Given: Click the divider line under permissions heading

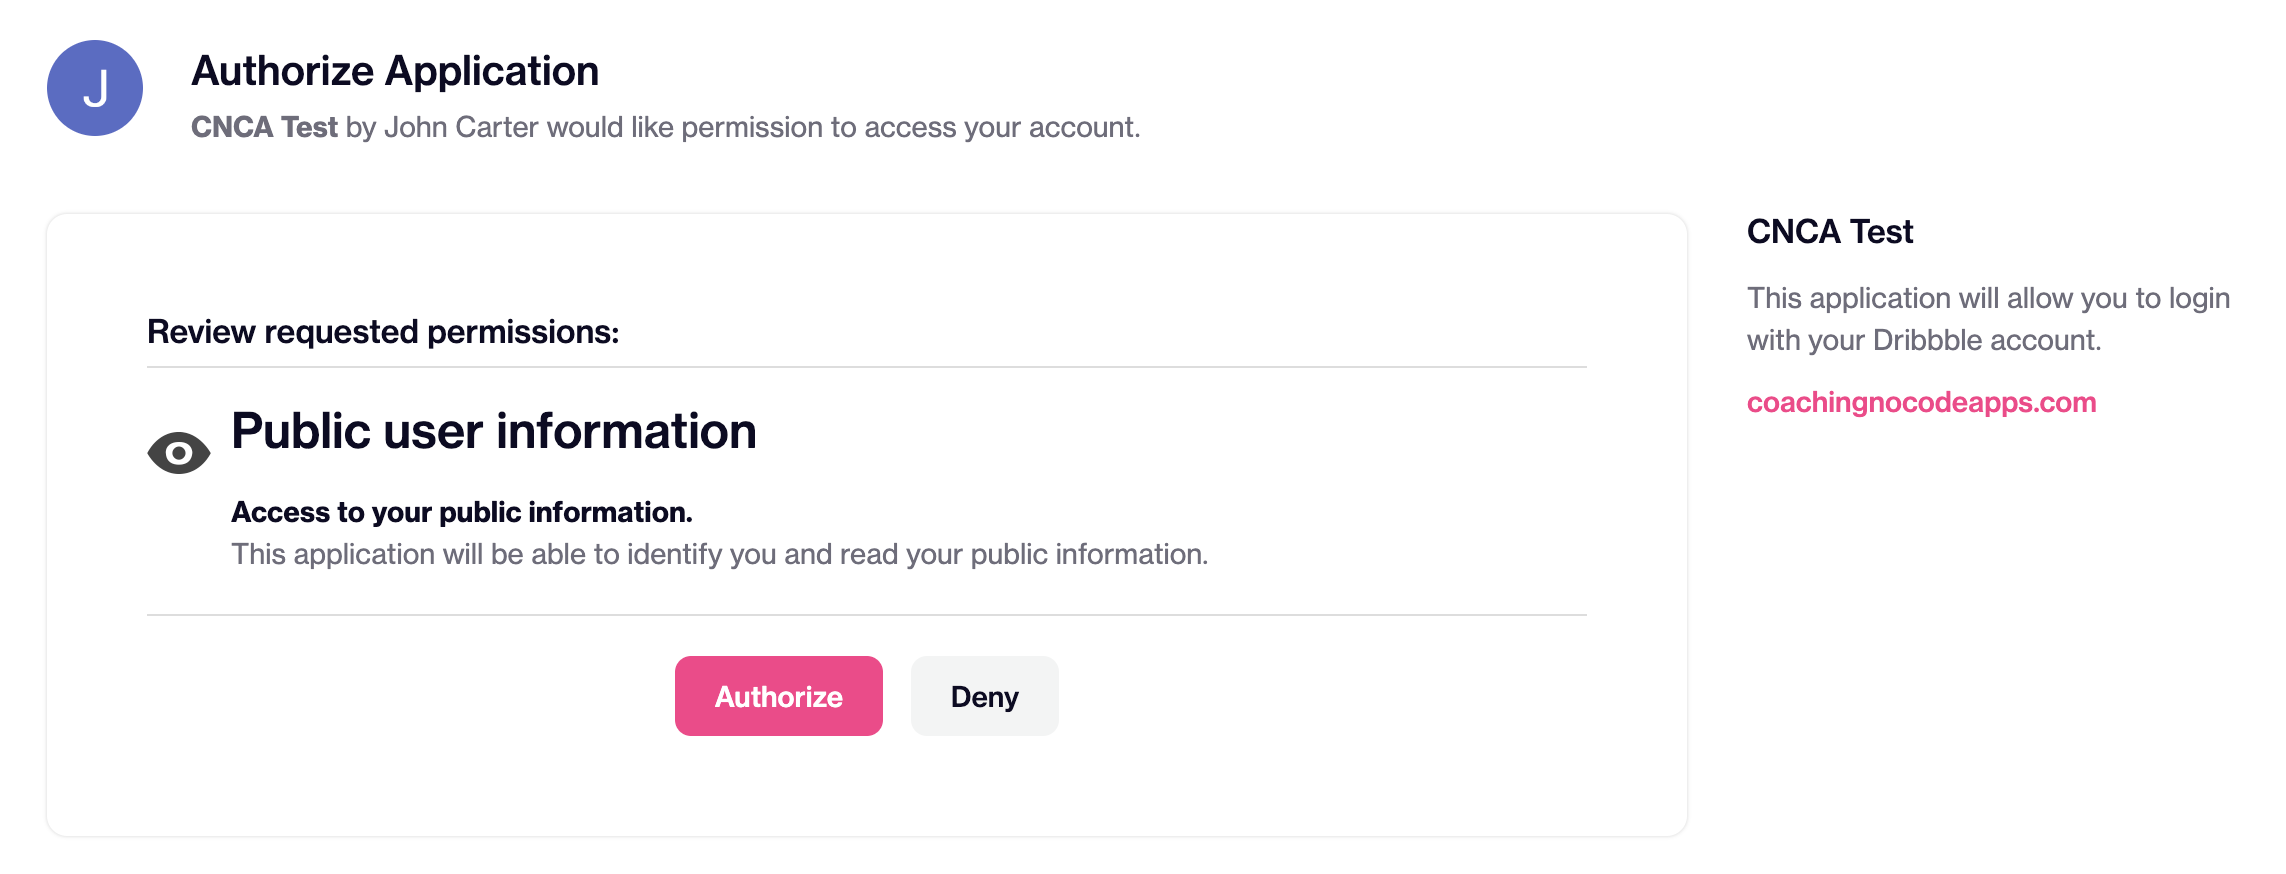Looking at the screenshot, I should pyautogui.click(x=866, y=367).
